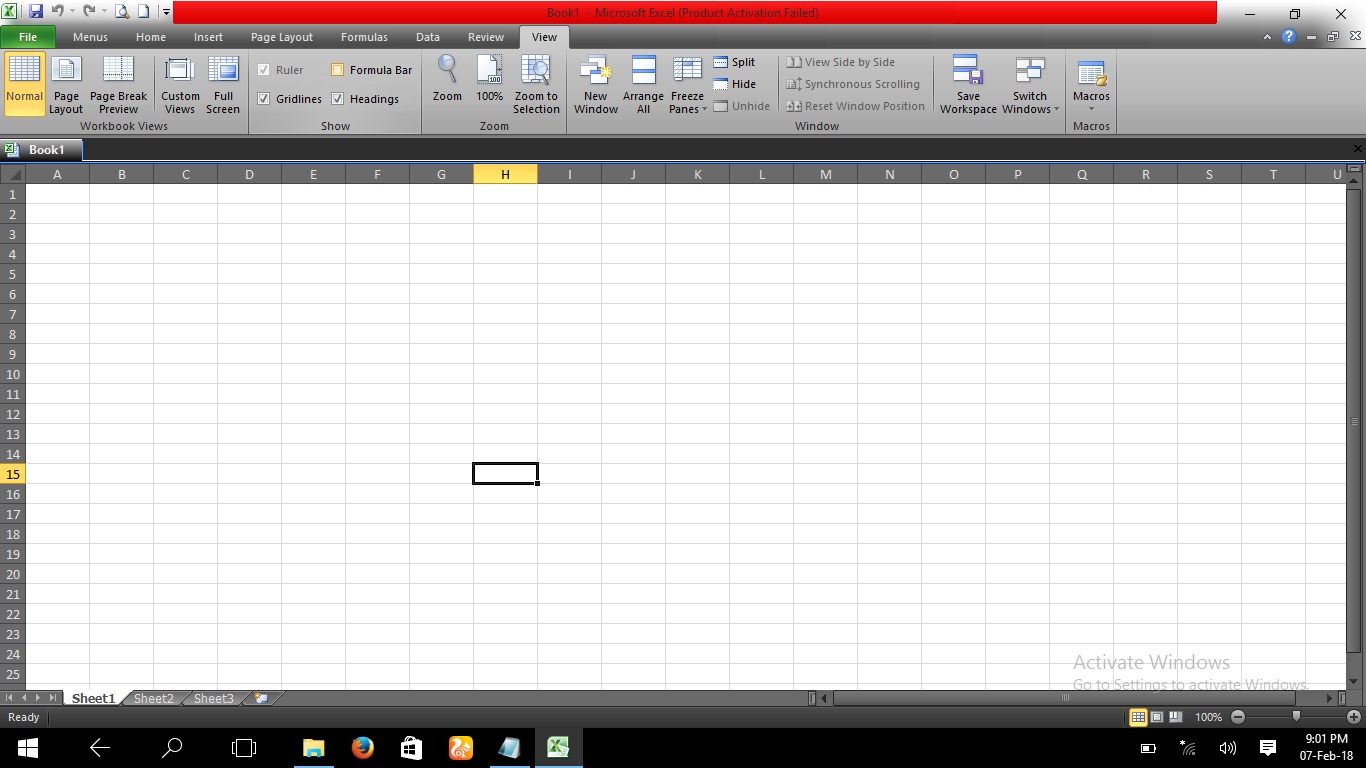Switch to the Insert ribbon tab
Viewport: 1366px width, 768px height.
click(208, 37)
